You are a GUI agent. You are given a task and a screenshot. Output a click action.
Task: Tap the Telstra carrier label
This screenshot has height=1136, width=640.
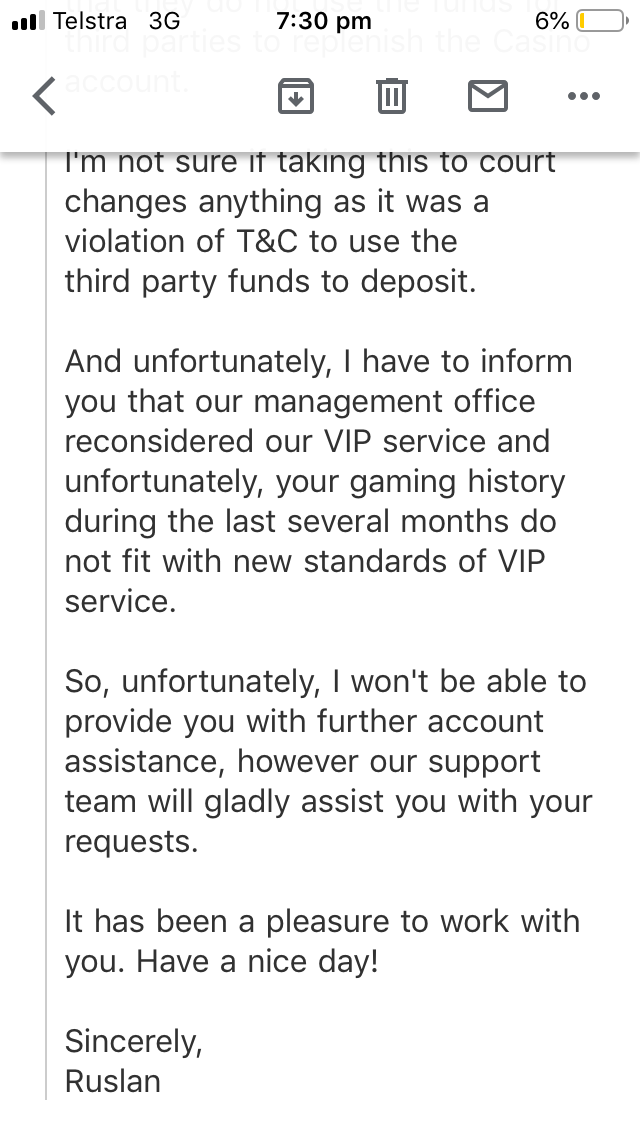pyautogui.click(x=90, y=21)
